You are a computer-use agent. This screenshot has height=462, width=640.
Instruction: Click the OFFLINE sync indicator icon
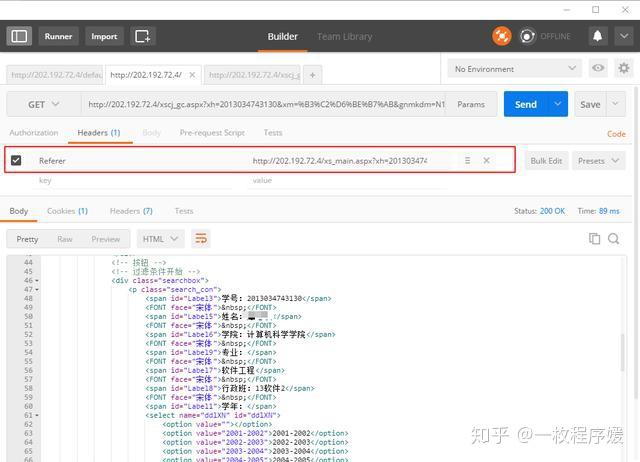point(527,36)
